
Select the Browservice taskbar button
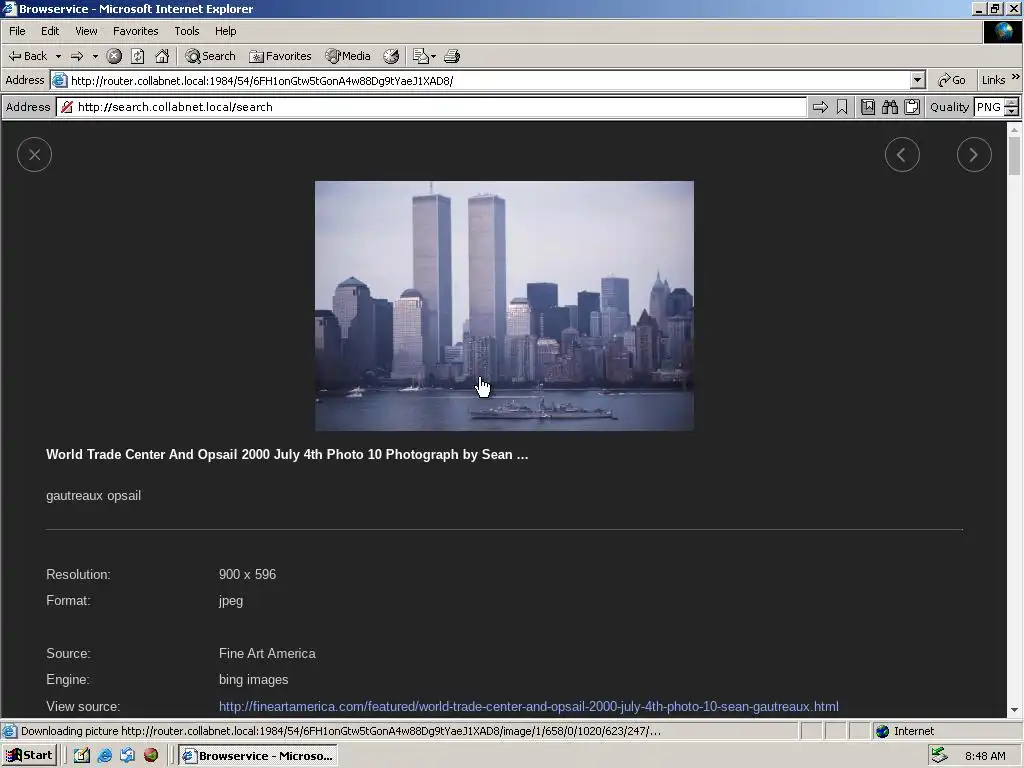[258, 756]
